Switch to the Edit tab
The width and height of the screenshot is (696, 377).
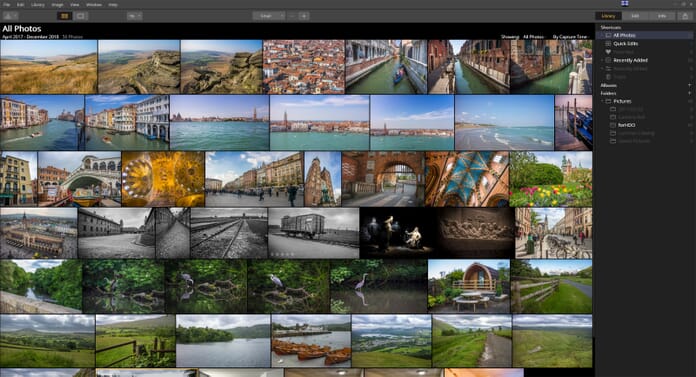635,16
